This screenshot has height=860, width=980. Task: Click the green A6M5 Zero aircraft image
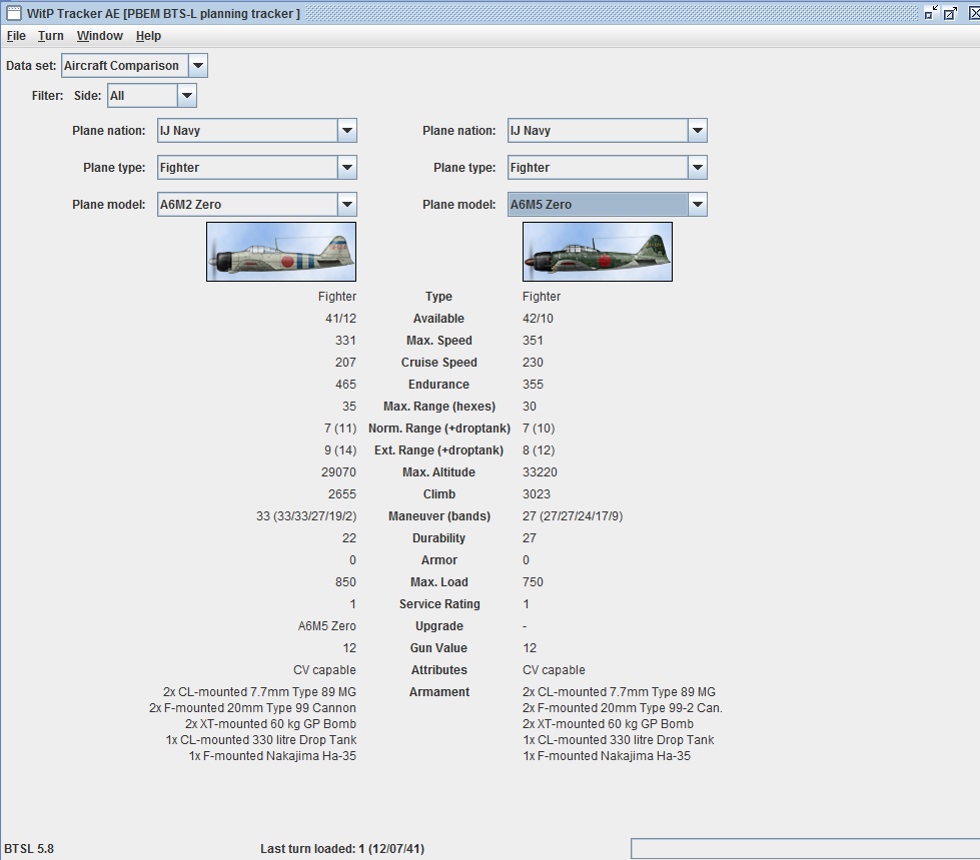coord(598,252)
